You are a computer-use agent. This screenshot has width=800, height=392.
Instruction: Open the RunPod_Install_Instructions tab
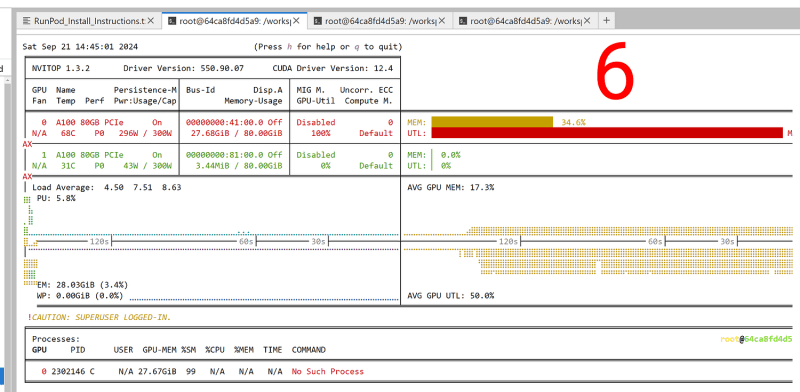[x=89, y=21]
